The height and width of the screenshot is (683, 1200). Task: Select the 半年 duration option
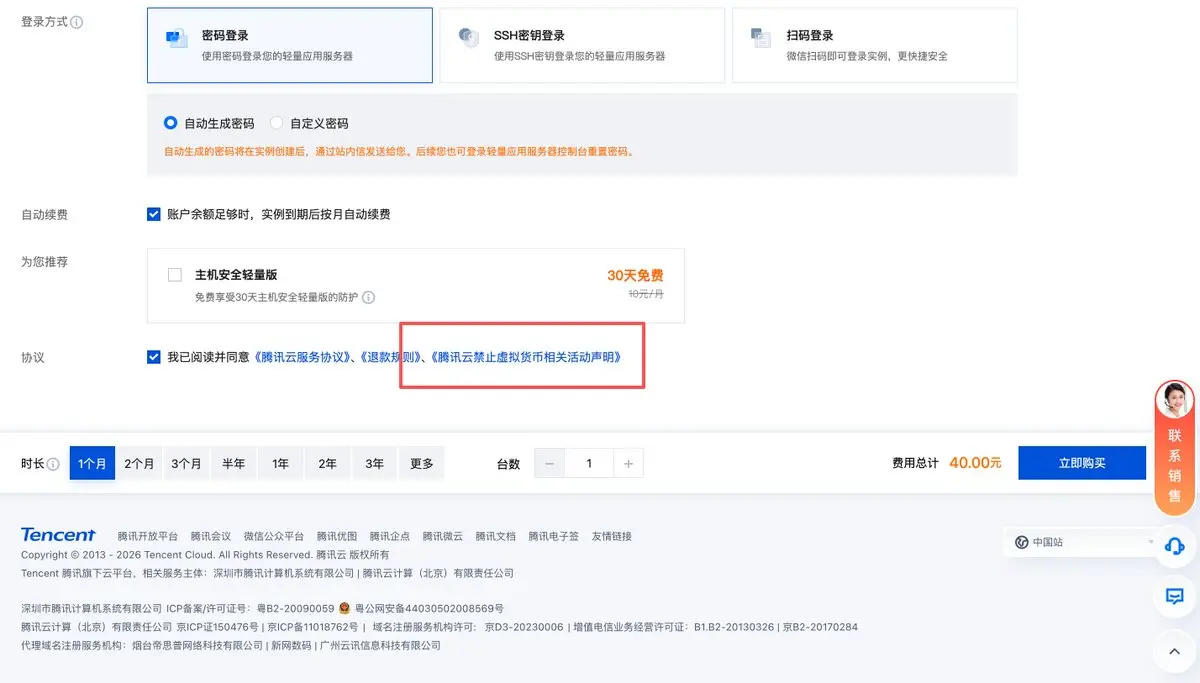coord(233,464)
